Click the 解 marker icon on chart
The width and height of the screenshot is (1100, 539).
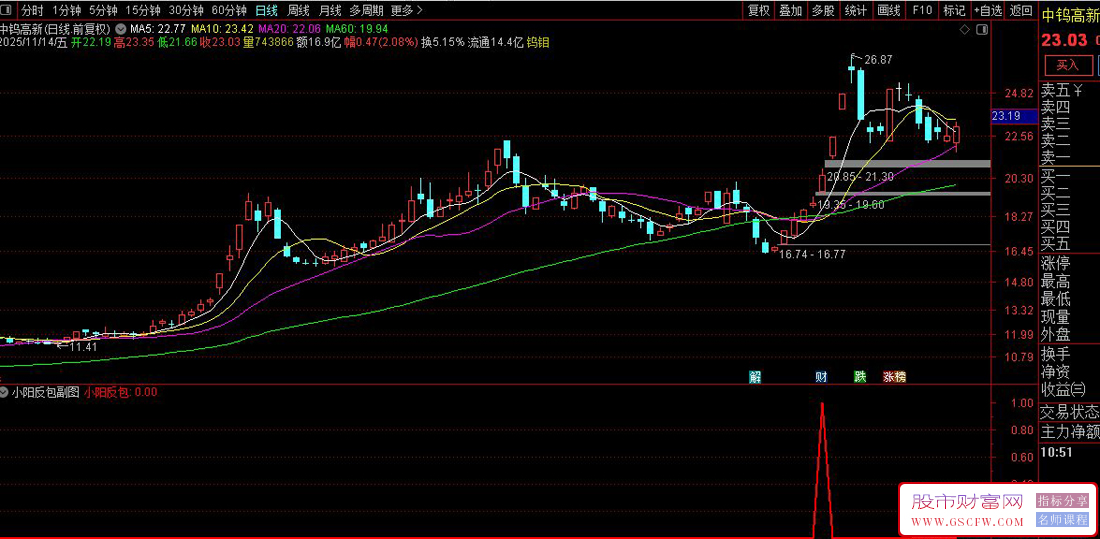click(x=755, y=377)
